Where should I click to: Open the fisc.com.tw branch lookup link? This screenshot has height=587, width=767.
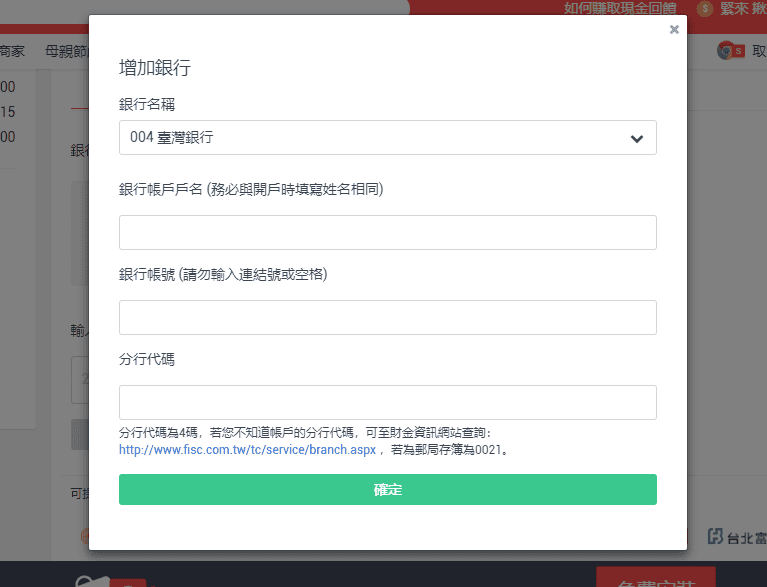coord(248,450)
